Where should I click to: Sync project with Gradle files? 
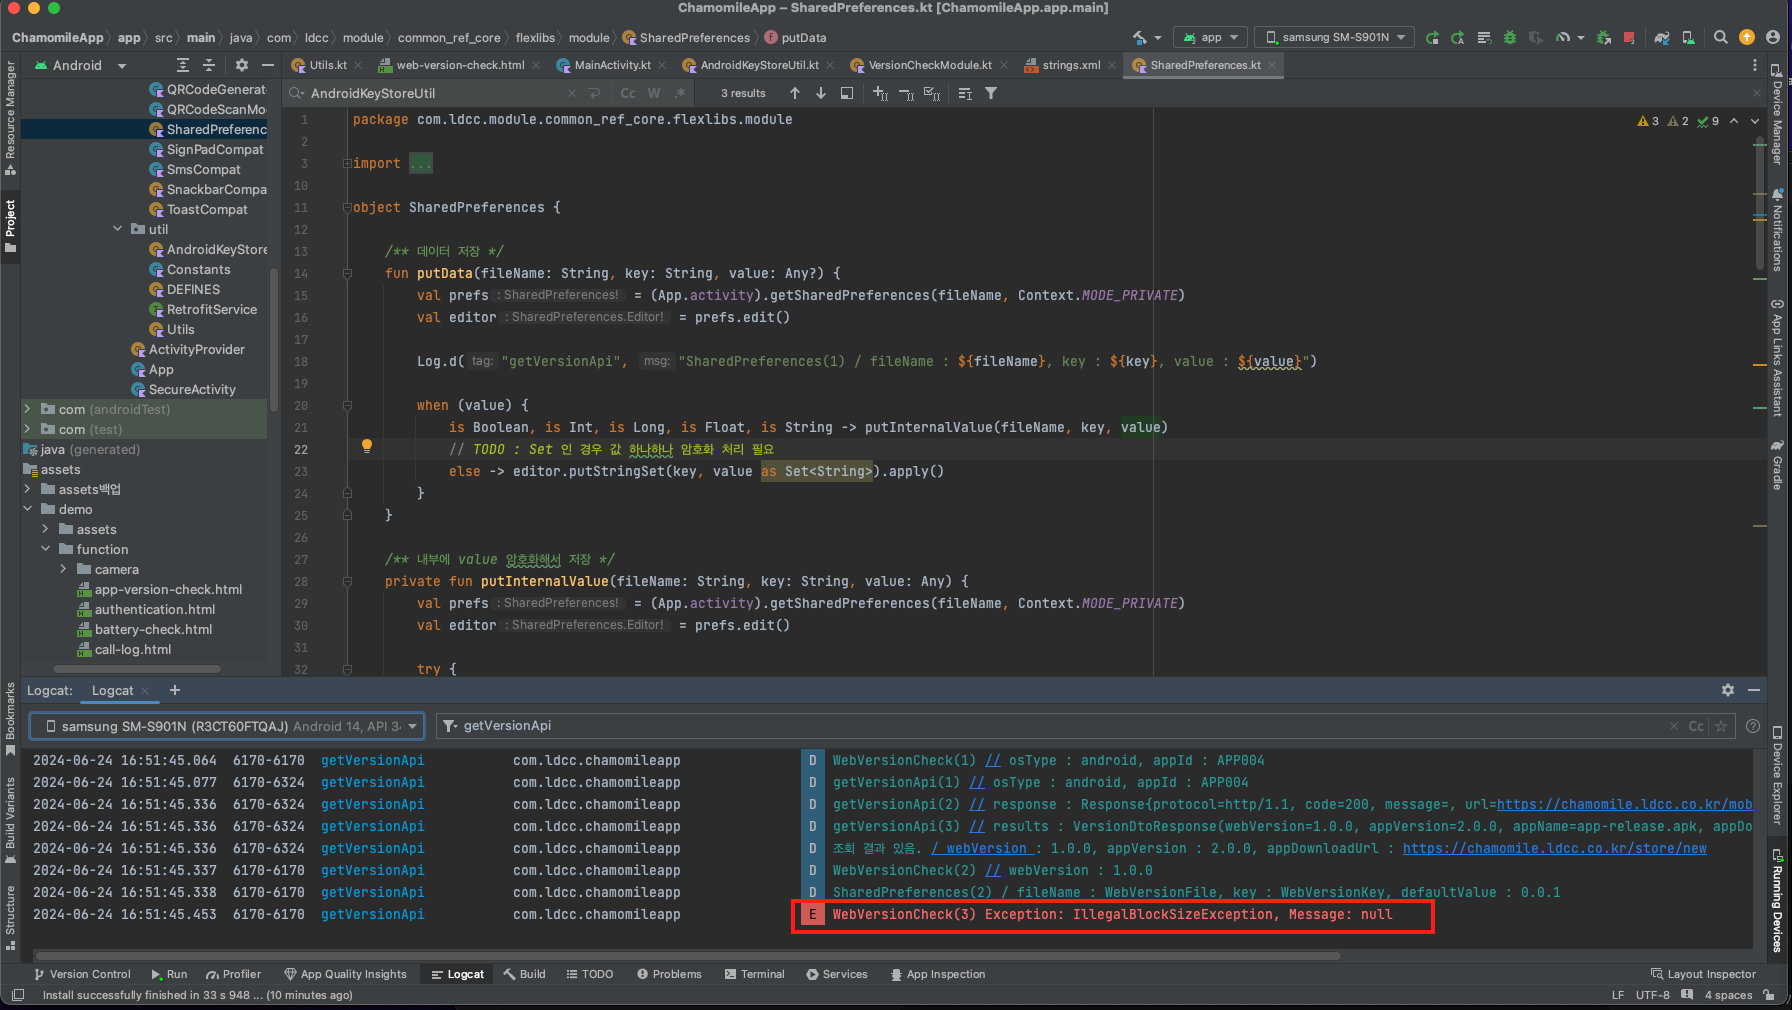click(1662, 38)
